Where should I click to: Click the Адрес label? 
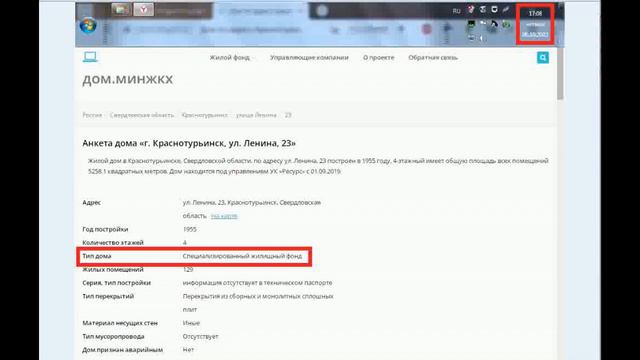tap(91, 202)
